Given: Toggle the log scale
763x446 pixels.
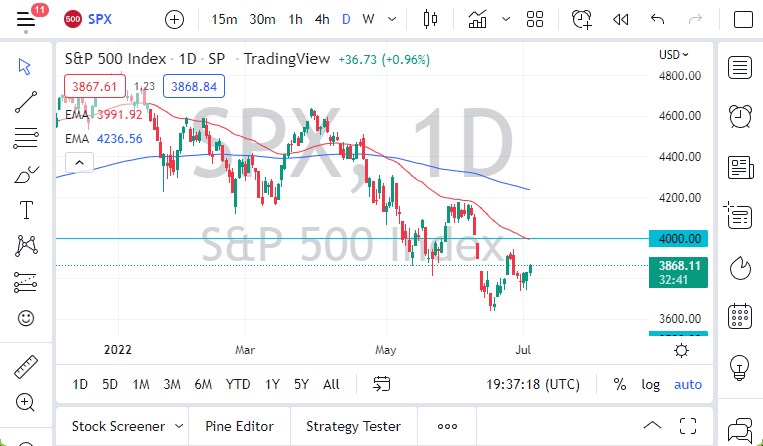Looking at the screenshot, I should coord(651,384).
